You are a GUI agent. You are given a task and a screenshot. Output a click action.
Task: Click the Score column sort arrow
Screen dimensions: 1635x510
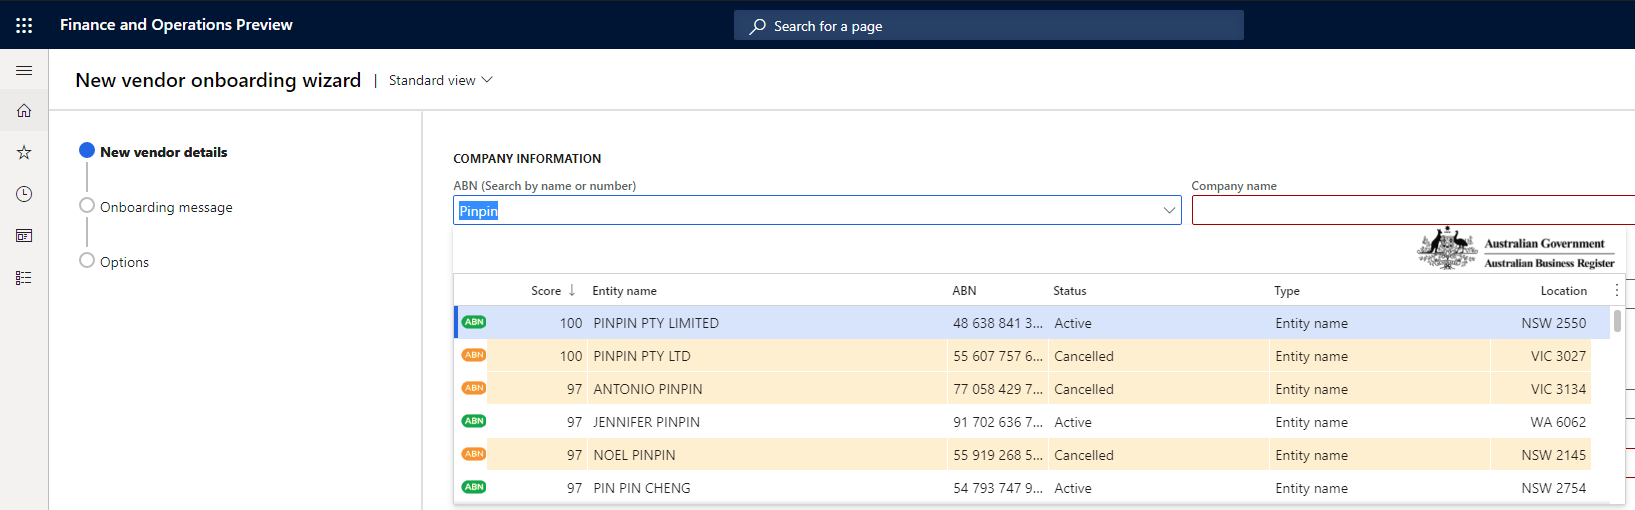click(x=572, y=290)
